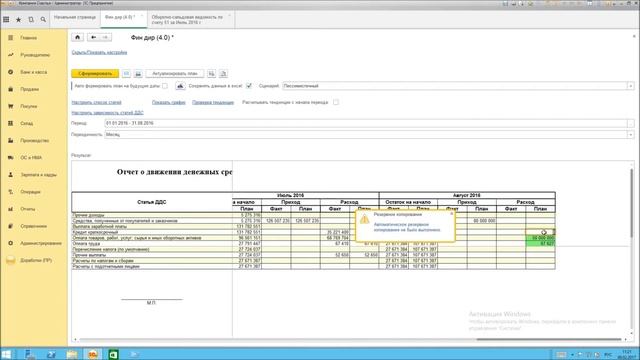Image resolution: width=640 pixels, height=360 pixels.
Task: Close the Оборотно-сальдовая ведомость tab
Action: click(229, 16)
